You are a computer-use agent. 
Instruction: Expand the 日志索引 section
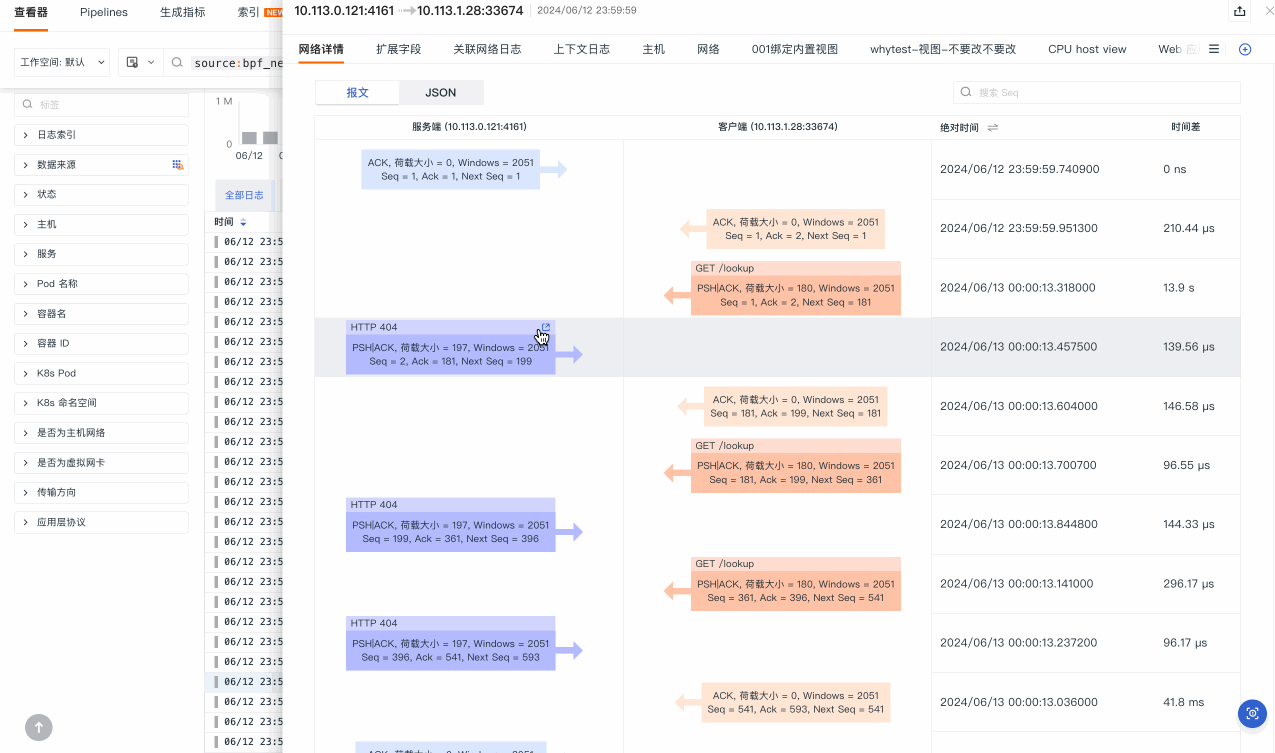[101, 135]
